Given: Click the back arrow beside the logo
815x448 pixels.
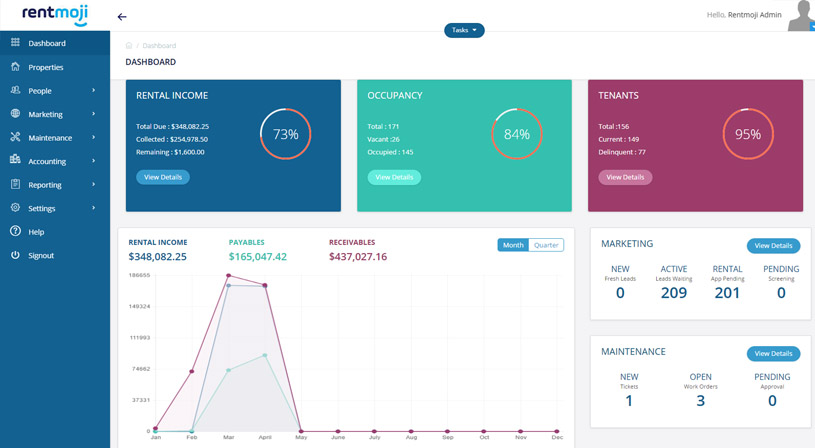Looking at the screenshot, I should click(x=122, y=17).
